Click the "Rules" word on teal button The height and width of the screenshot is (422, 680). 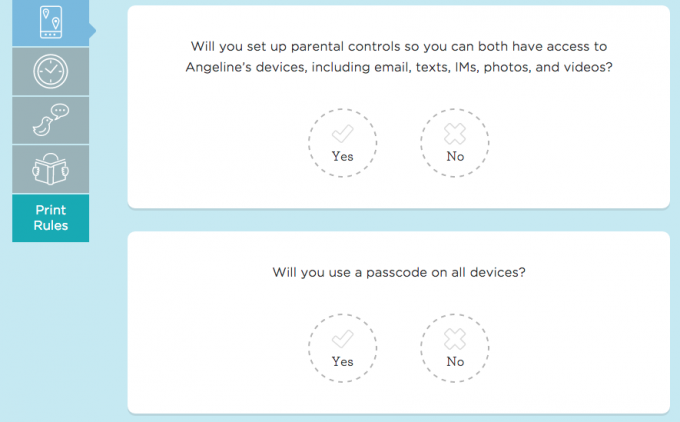pyautogui.click(x=51, y=226)
